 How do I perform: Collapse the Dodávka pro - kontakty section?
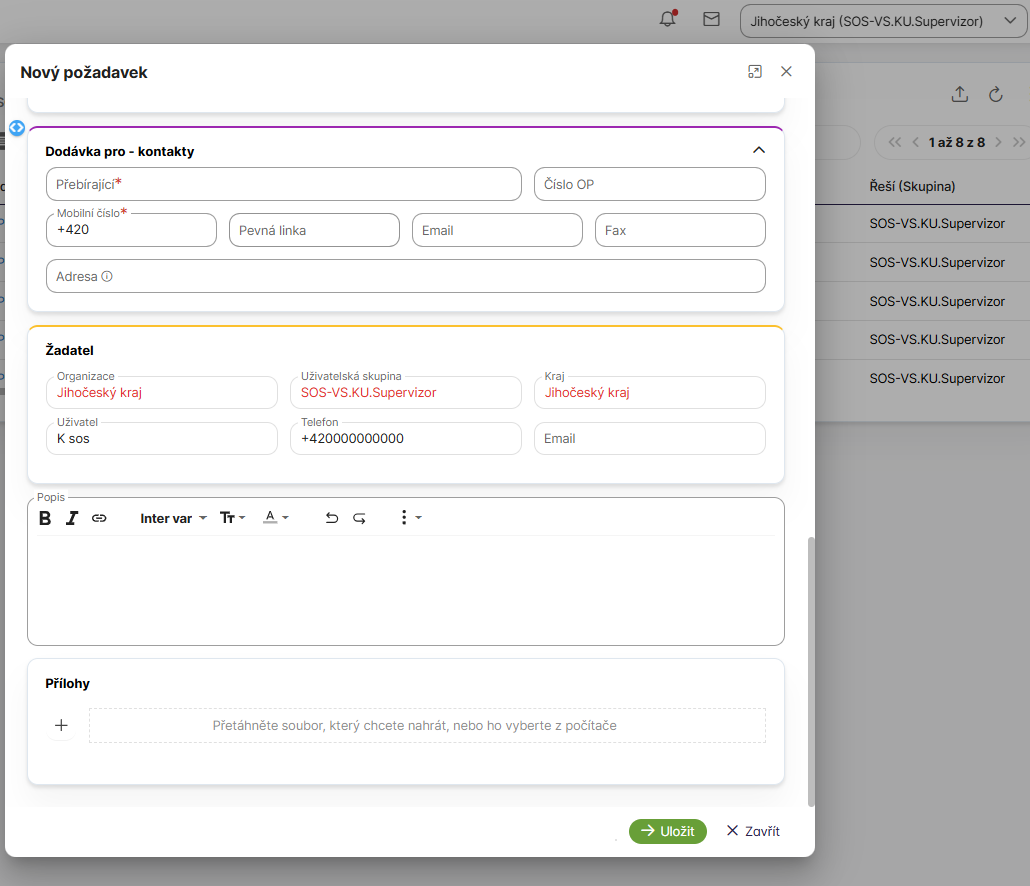[758, 150]
